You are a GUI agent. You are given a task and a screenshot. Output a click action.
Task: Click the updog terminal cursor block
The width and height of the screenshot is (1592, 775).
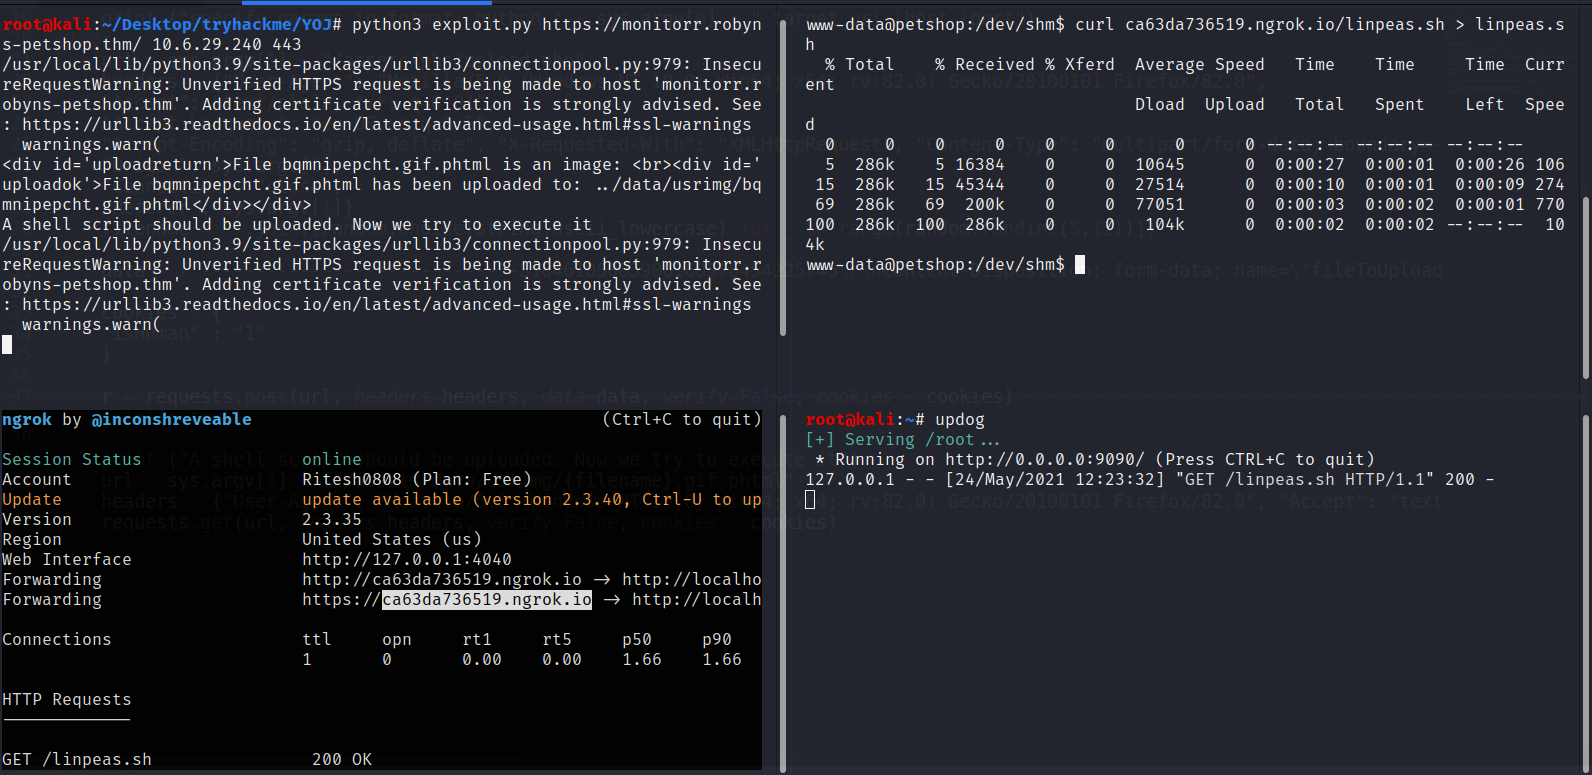tap(810, 499)
